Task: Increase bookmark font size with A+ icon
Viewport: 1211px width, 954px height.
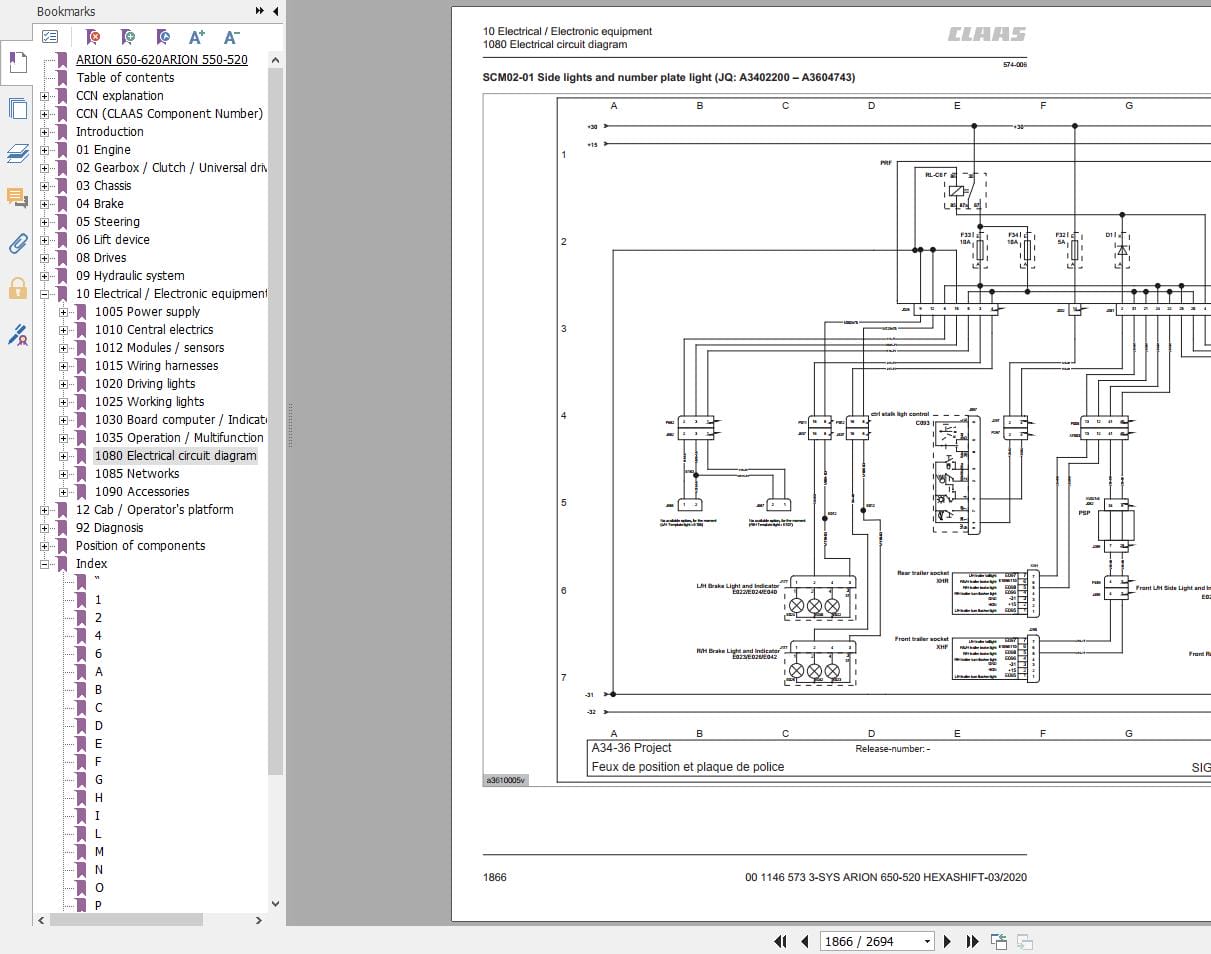Action: (x=197, y=37)
